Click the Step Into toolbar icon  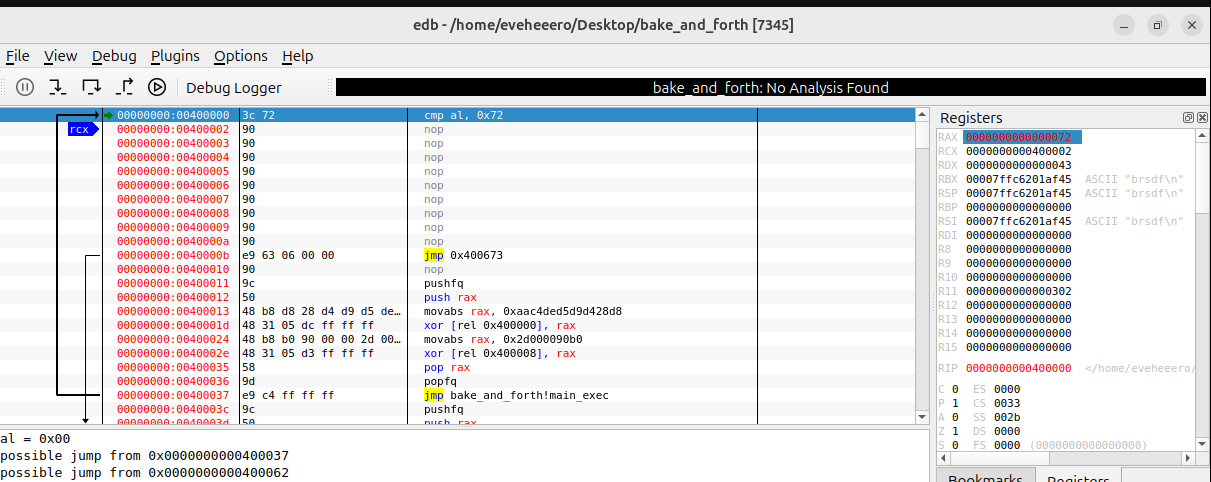(x=58, y=87)
